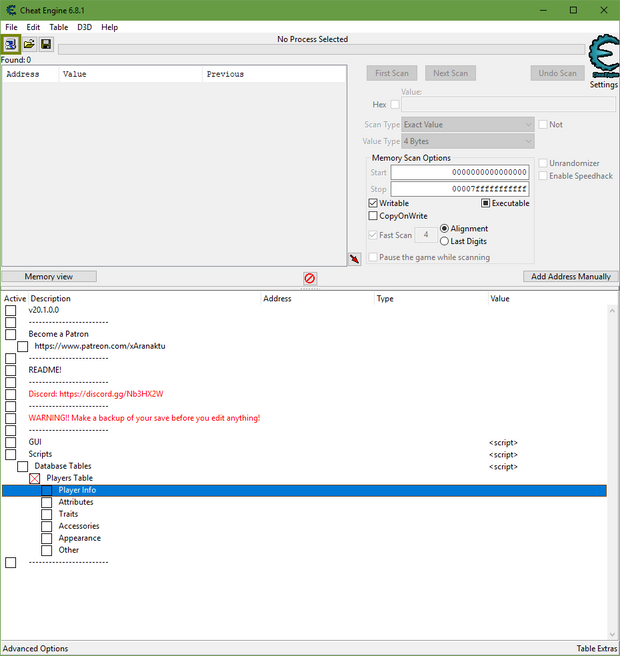620x656 pixels.
Task: Open the Table menu
Action: (x=59, y=27)
